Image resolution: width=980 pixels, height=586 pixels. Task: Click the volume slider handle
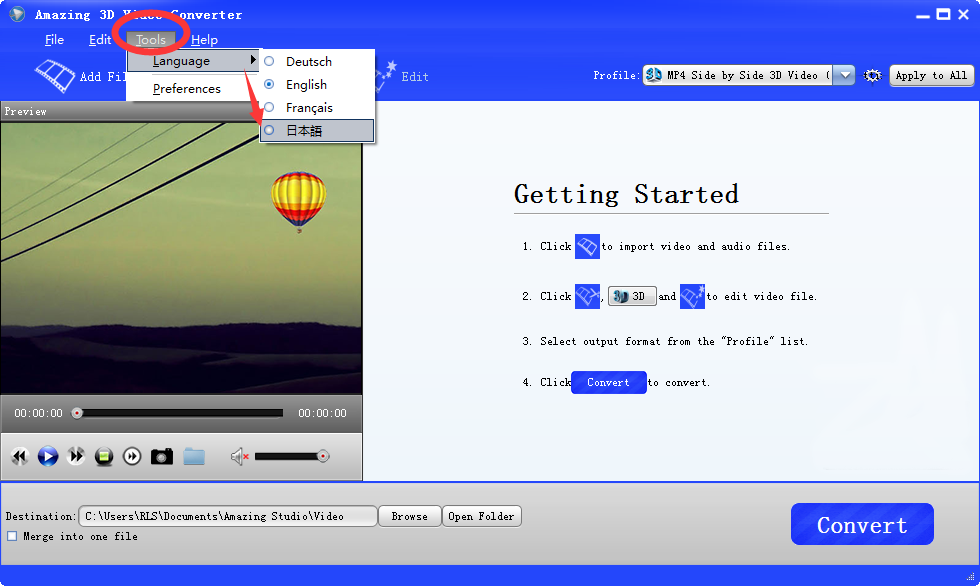pos(323,456)
